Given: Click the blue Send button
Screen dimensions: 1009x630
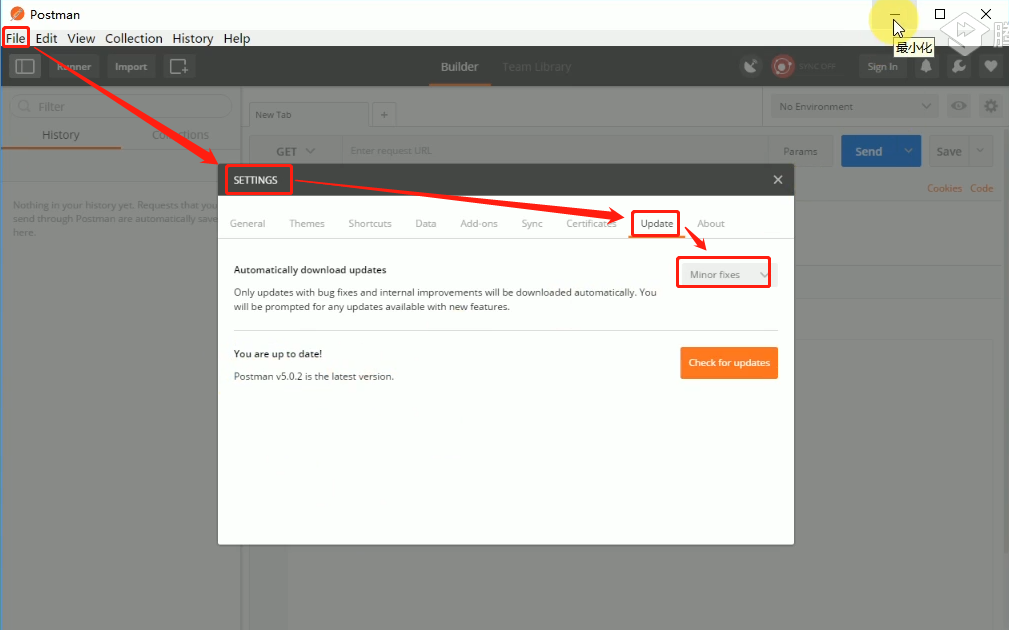Looking at the screenshot, I should (869, 151).
